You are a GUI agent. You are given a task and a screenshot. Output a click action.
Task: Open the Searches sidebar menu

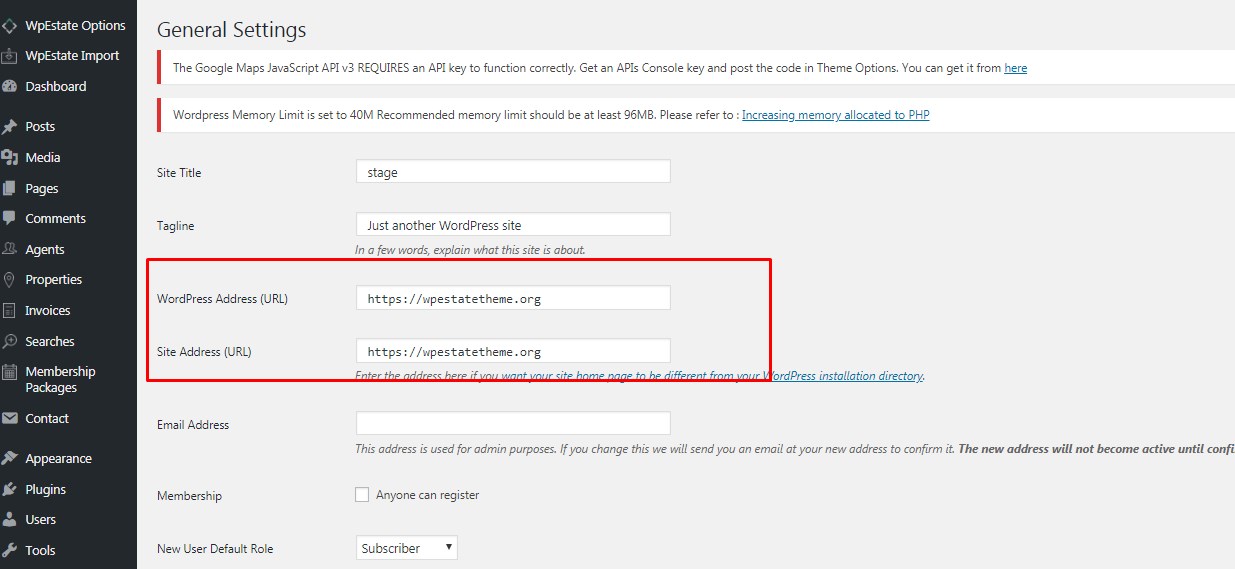(x=50, y=342)
